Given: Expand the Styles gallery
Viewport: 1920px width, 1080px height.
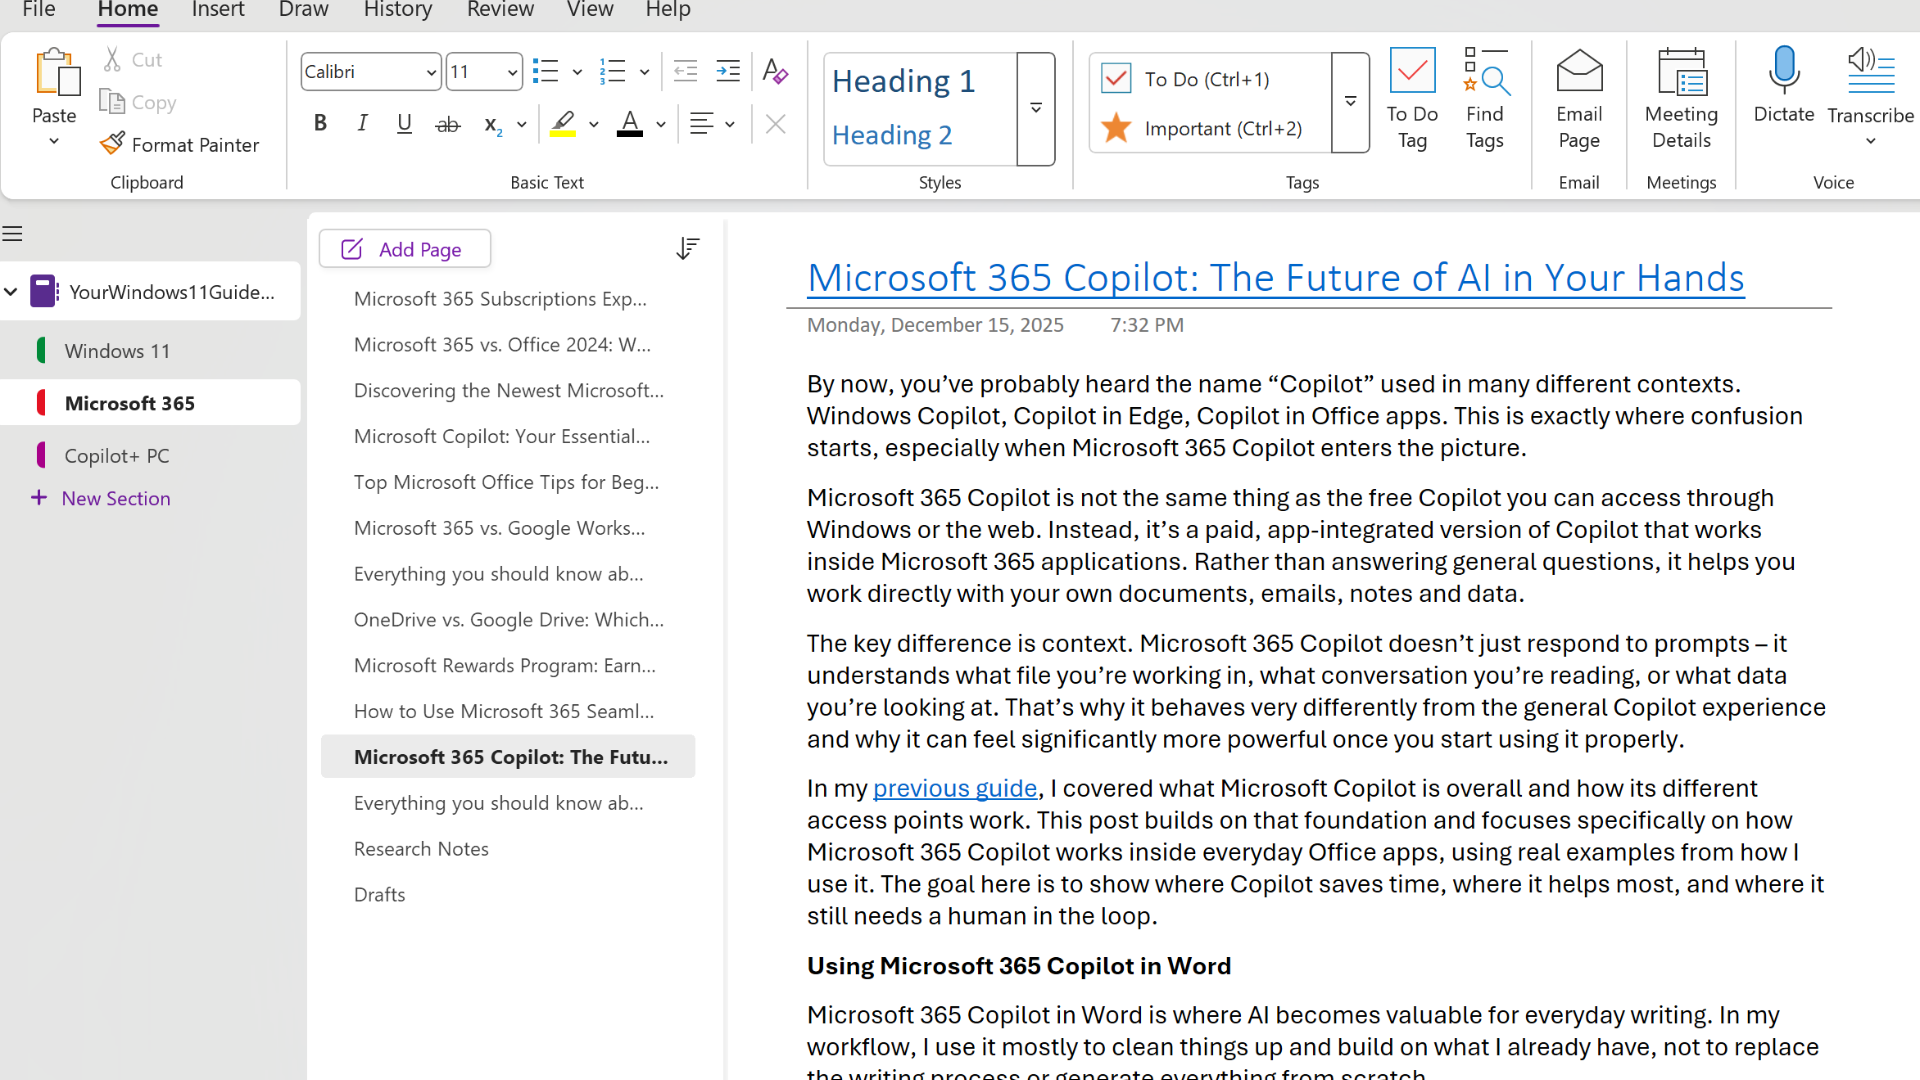Looking at the screenshot, I should point(1035,109).
